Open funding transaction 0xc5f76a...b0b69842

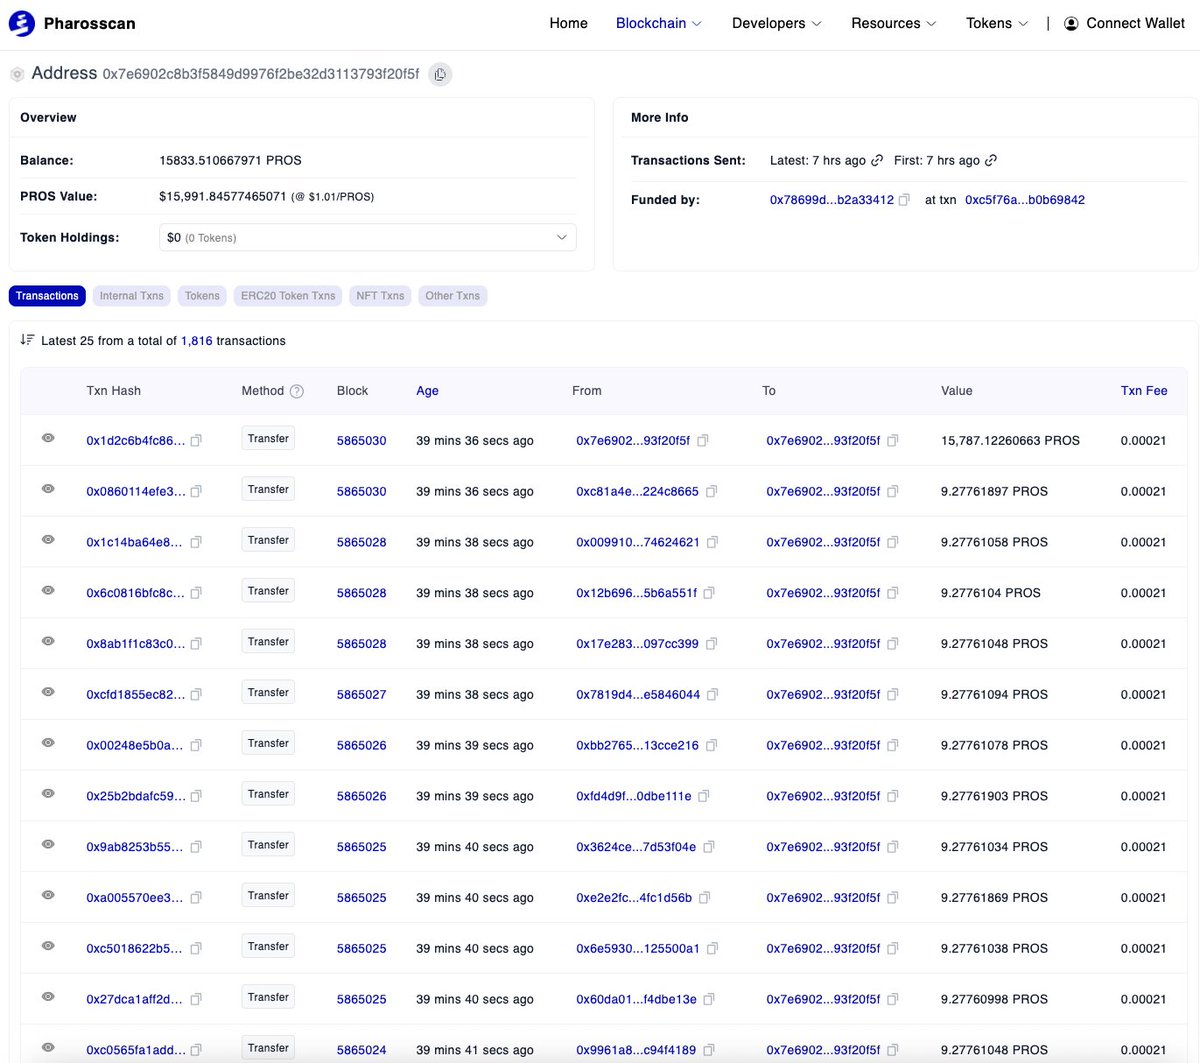click(x=1025, y=200)
